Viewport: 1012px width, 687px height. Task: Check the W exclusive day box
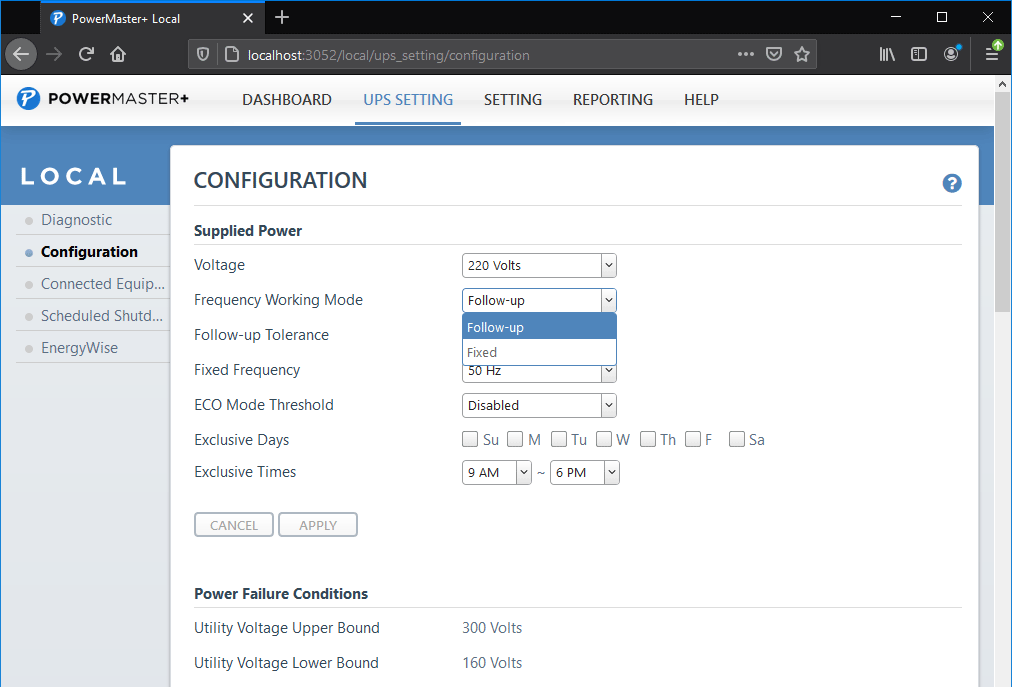[x=605, y=439]
